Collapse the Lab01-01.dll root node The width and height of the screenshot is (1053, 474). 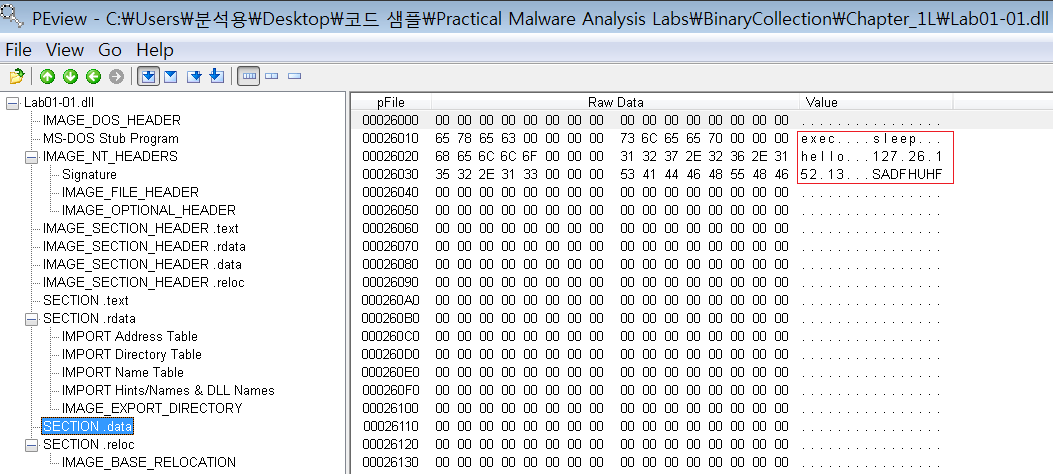[x=12, y=103]
